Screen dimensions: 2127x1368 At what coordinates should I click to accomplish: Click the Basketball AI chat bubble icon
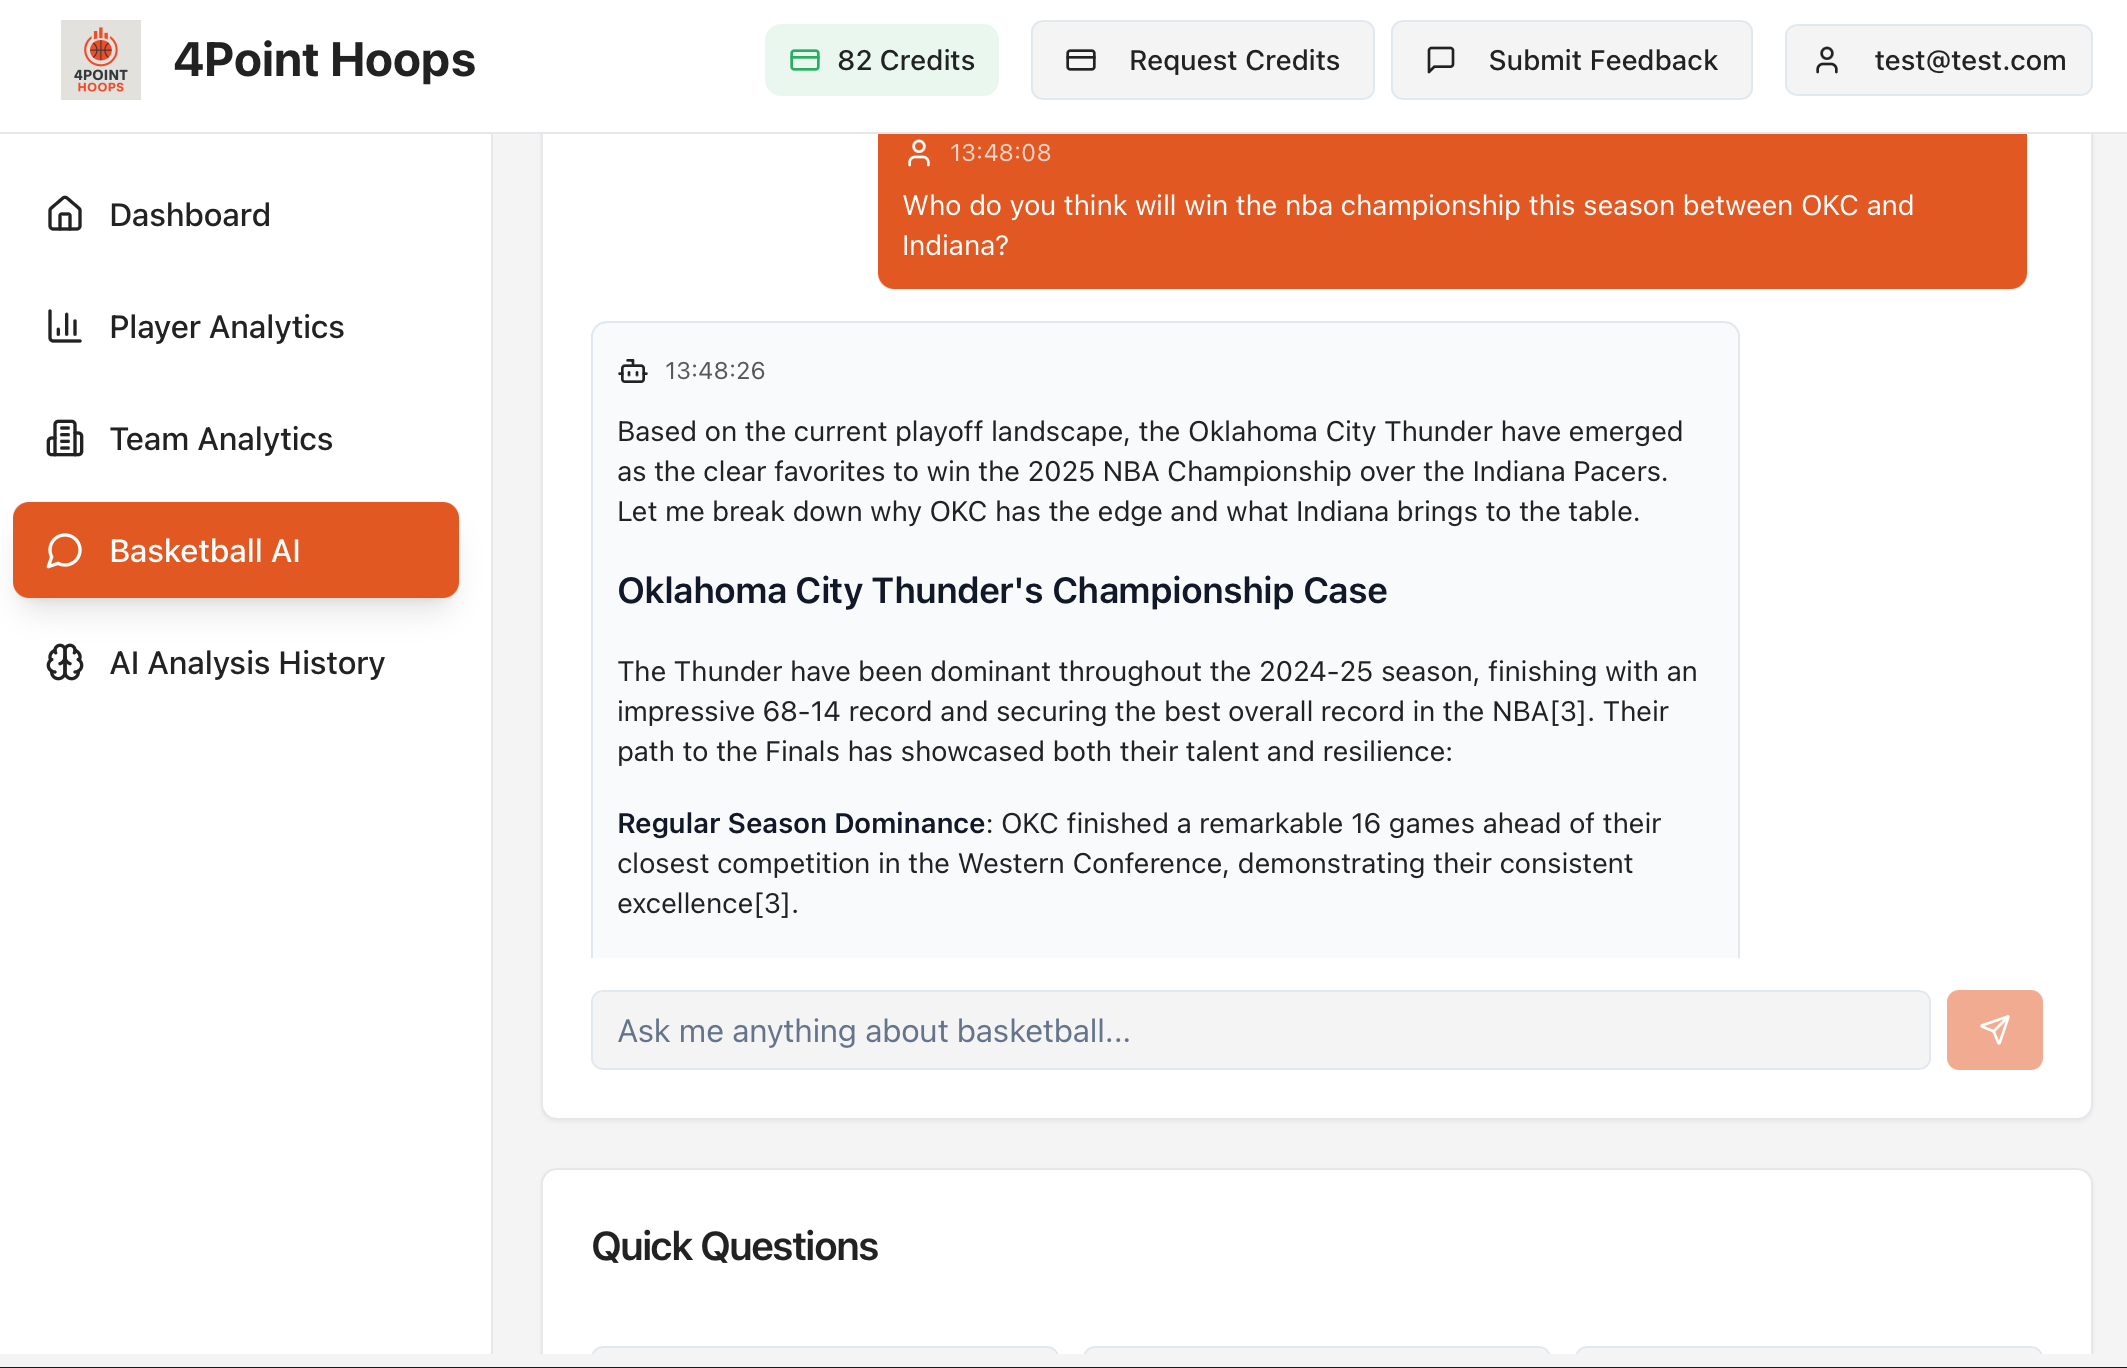pos(65,550)
